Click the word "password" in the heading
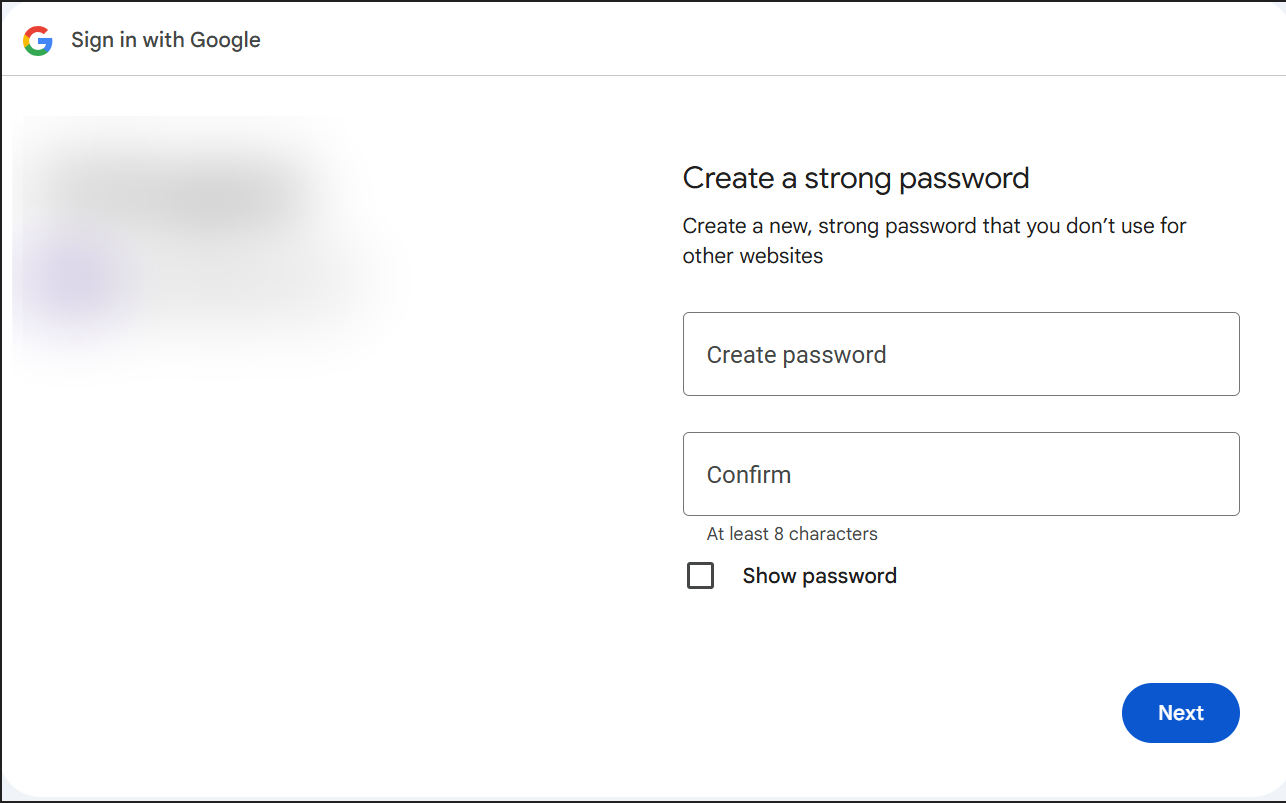 pyautogui.click(x=964, y=178)
